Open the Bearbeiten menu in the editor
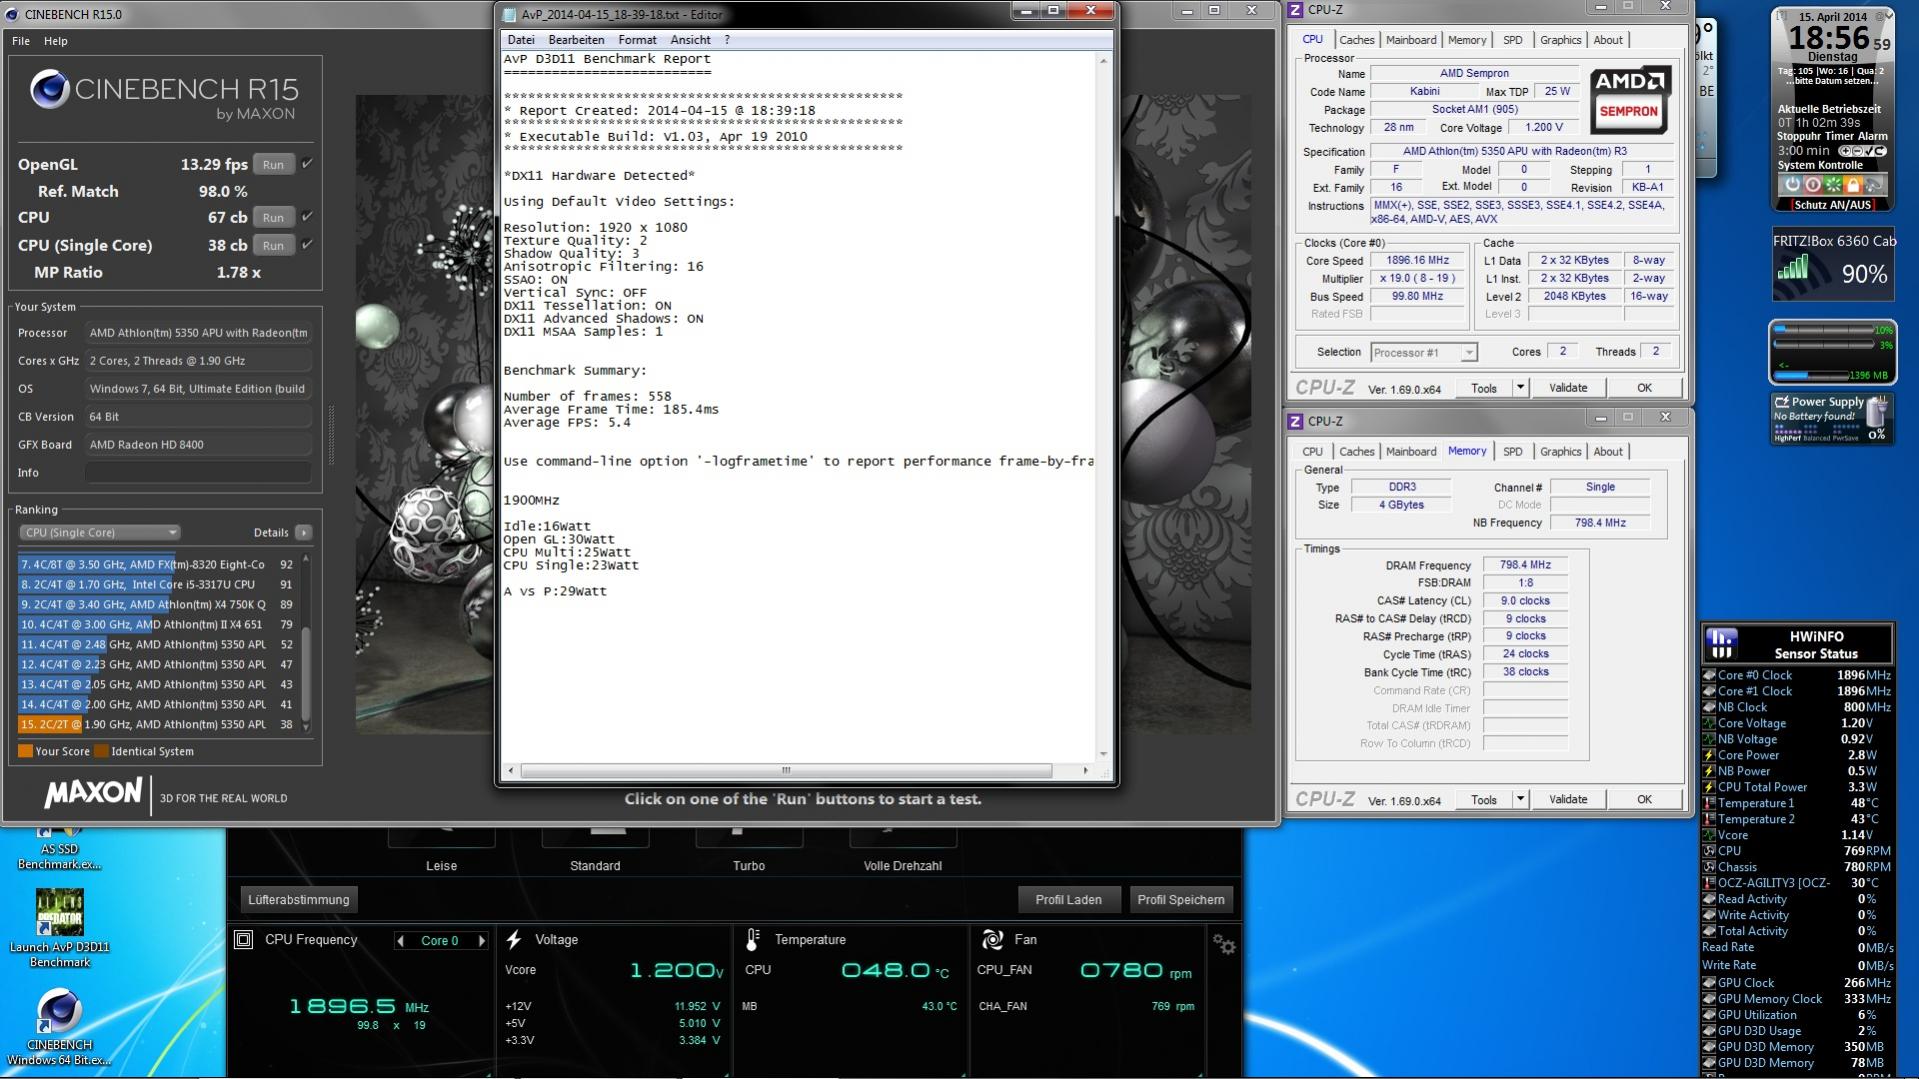The image size is (1919, 1079). [x=576, y=40]
